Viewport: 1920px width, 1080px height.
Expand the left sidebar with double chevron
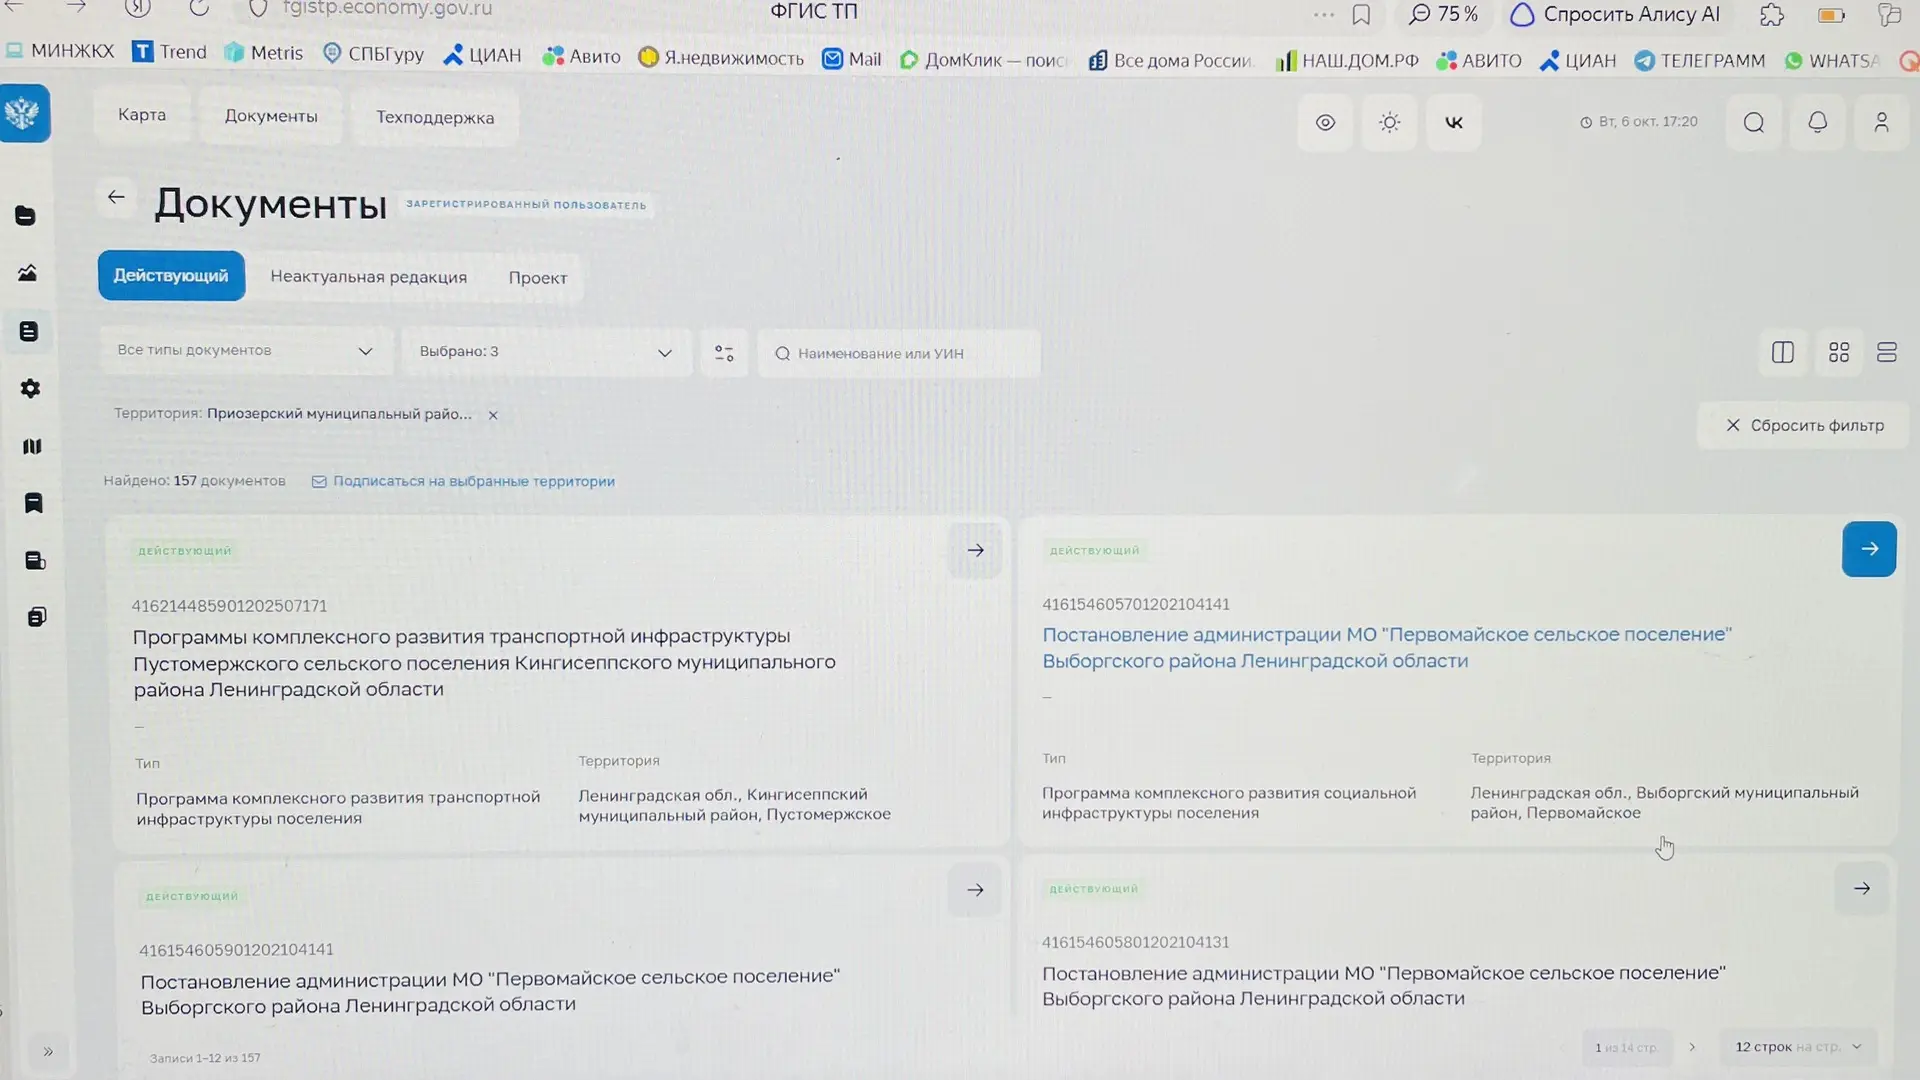click(x=48, y=1051)
